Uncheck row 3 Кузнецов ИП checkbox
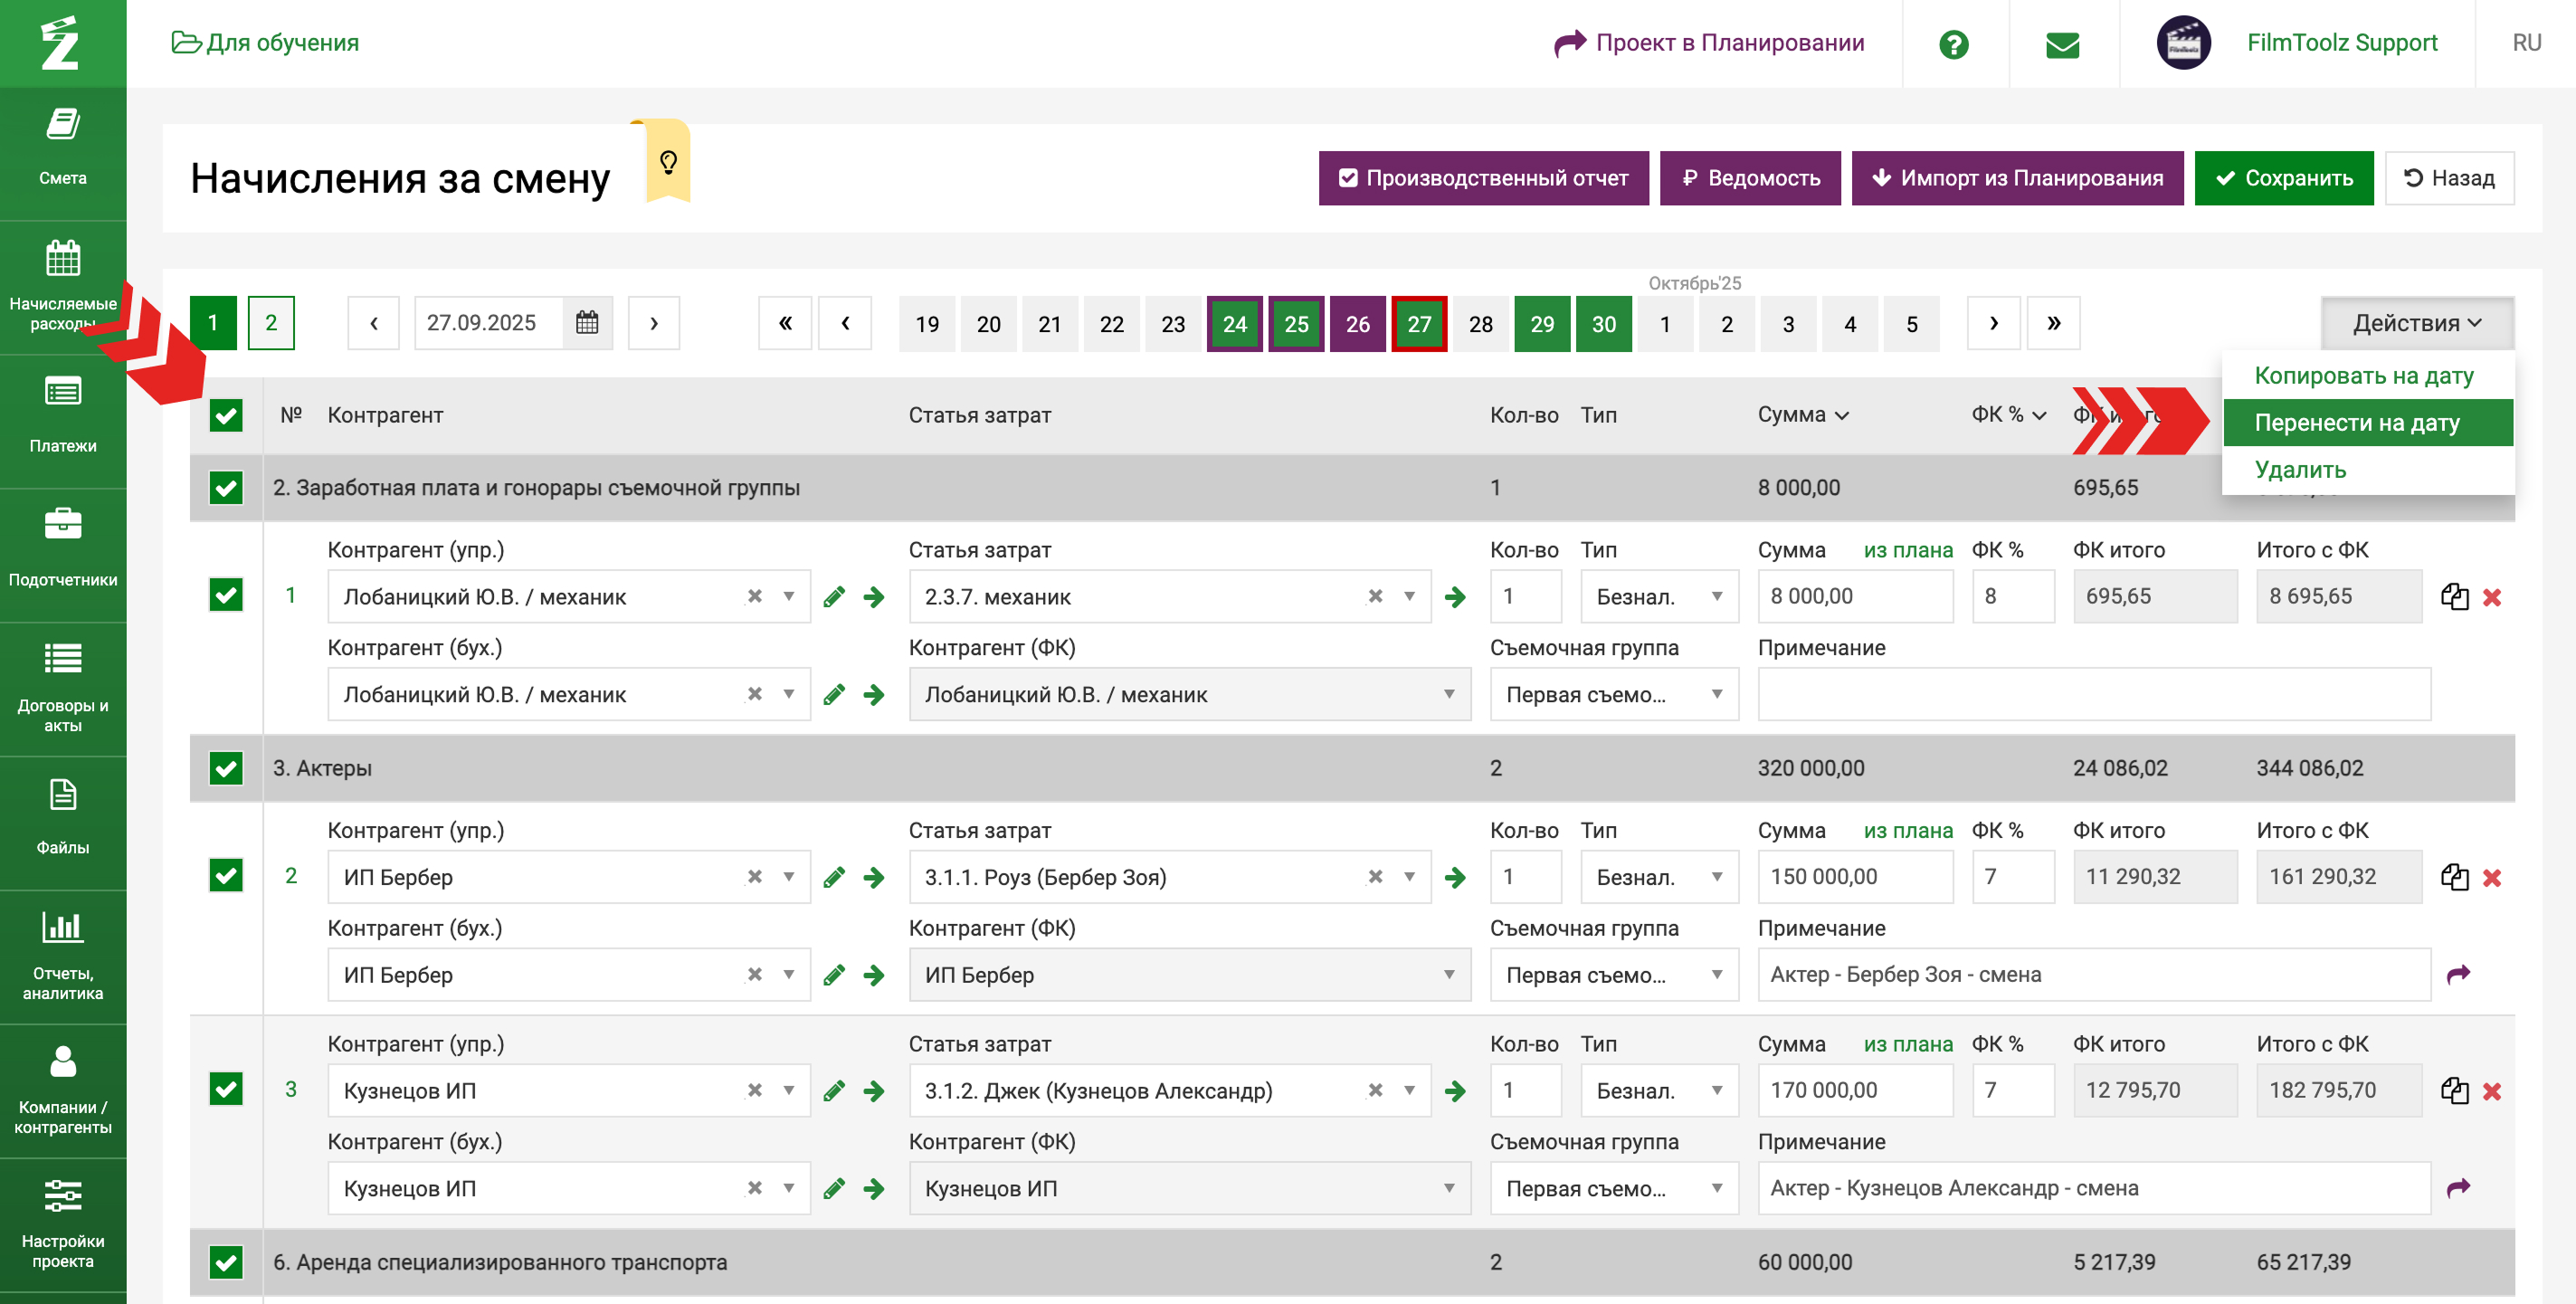 (226, 1089)
